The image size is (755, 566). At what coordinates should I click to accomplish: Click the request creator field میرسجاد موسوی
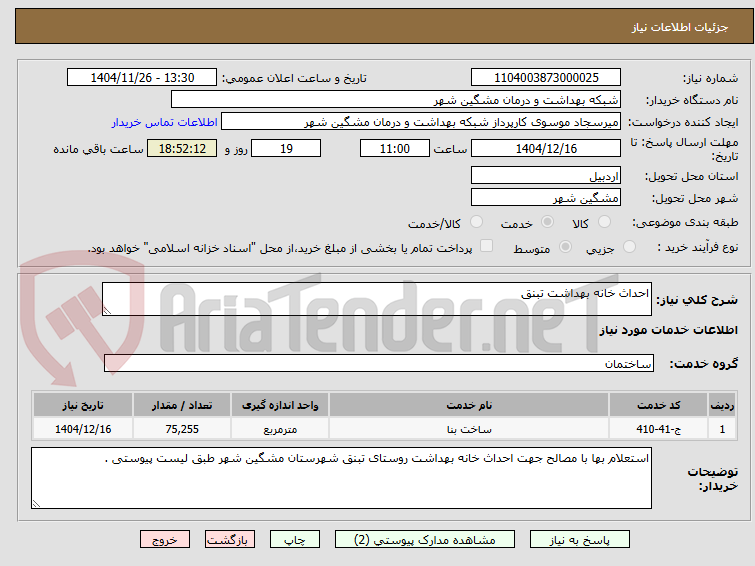421,122
